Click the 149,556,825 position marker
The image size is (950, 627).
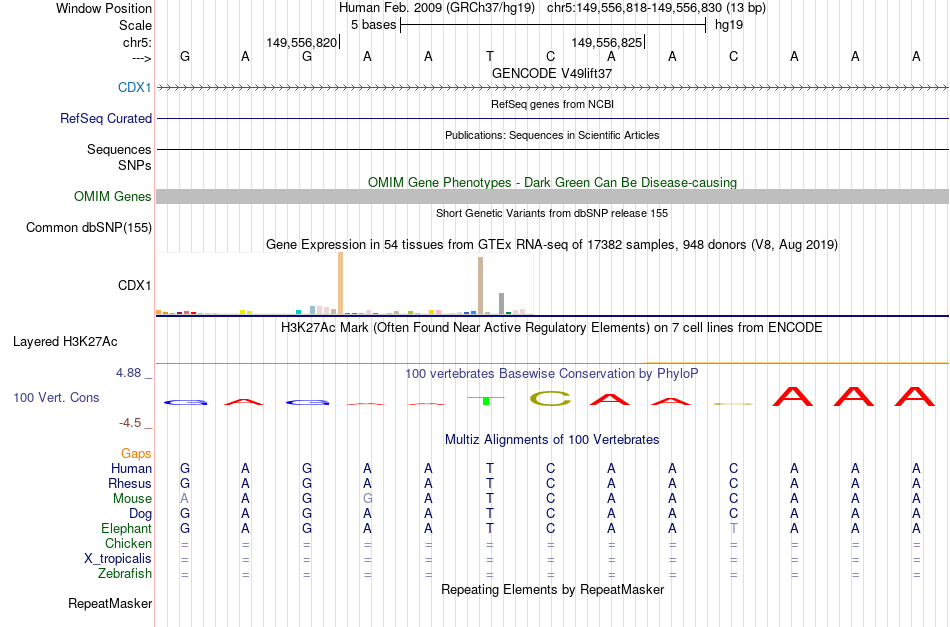[x=608, y=42]
